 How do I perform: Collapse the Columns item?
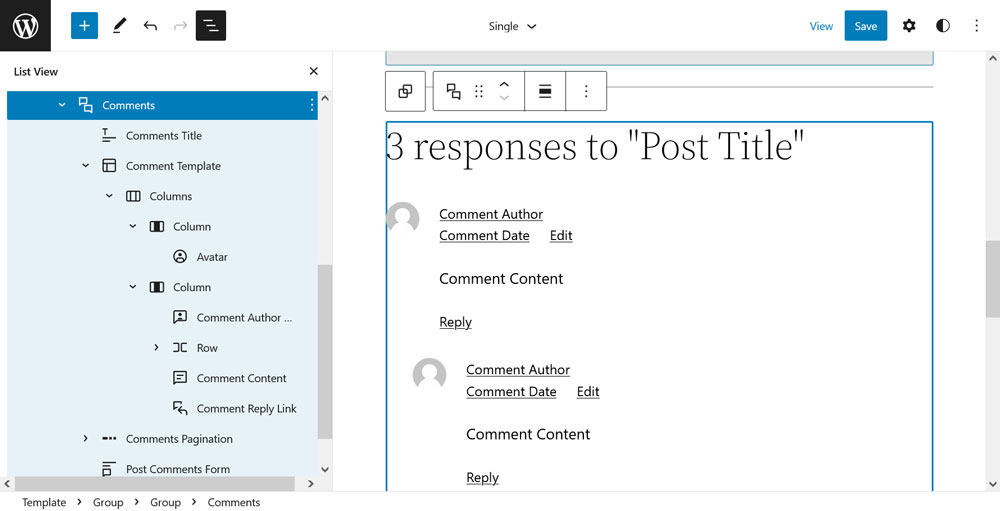109,196
